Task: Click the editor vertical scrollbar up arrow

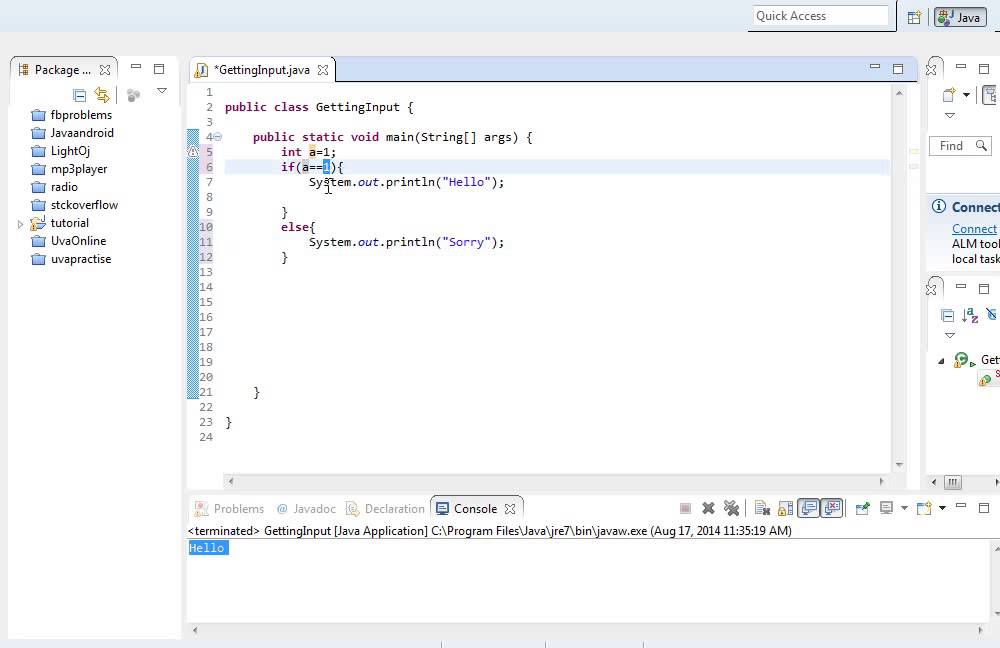Action: point(899,93)
